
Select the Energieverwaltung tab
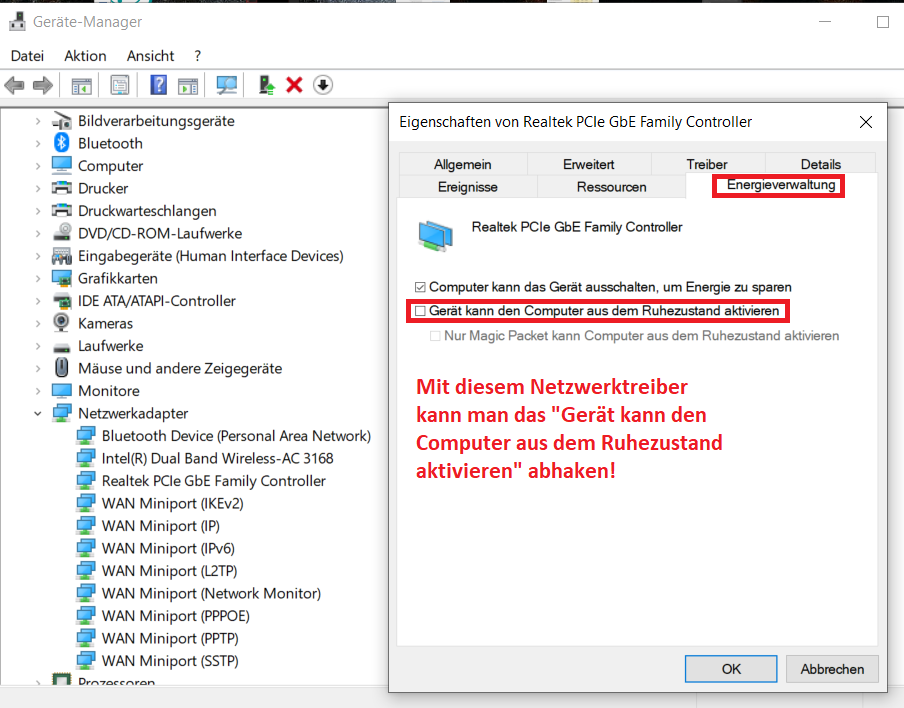781,185
